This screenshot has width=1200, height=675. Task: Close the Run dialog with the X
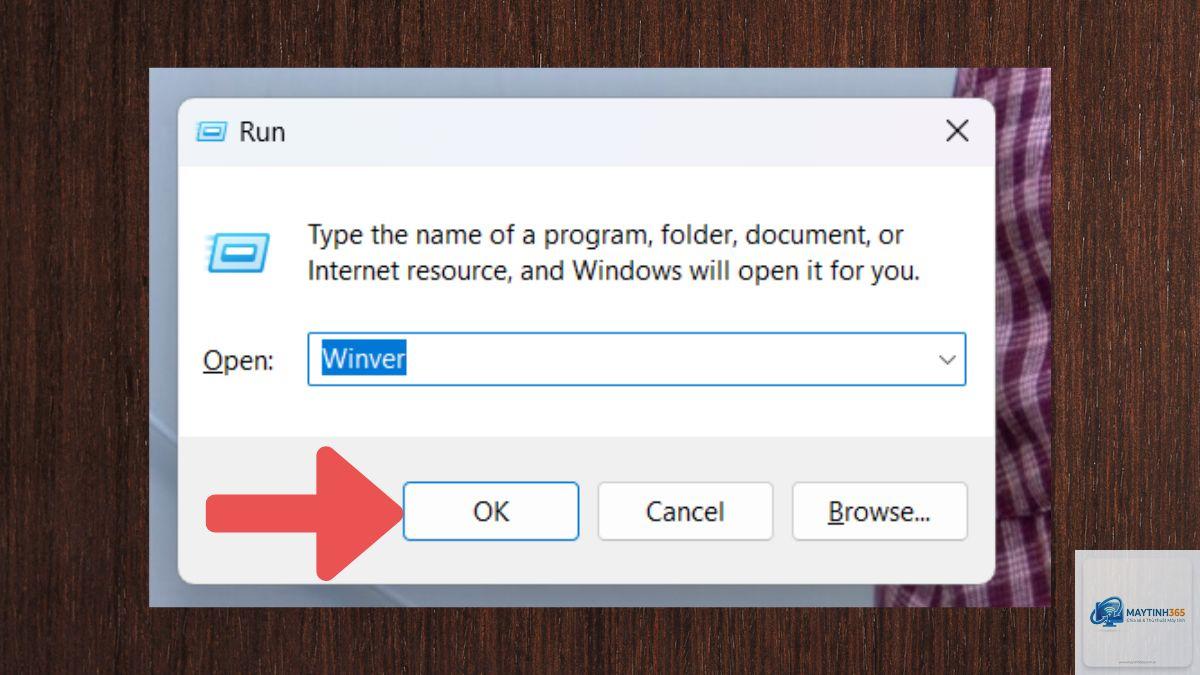[x=957, y=131]
